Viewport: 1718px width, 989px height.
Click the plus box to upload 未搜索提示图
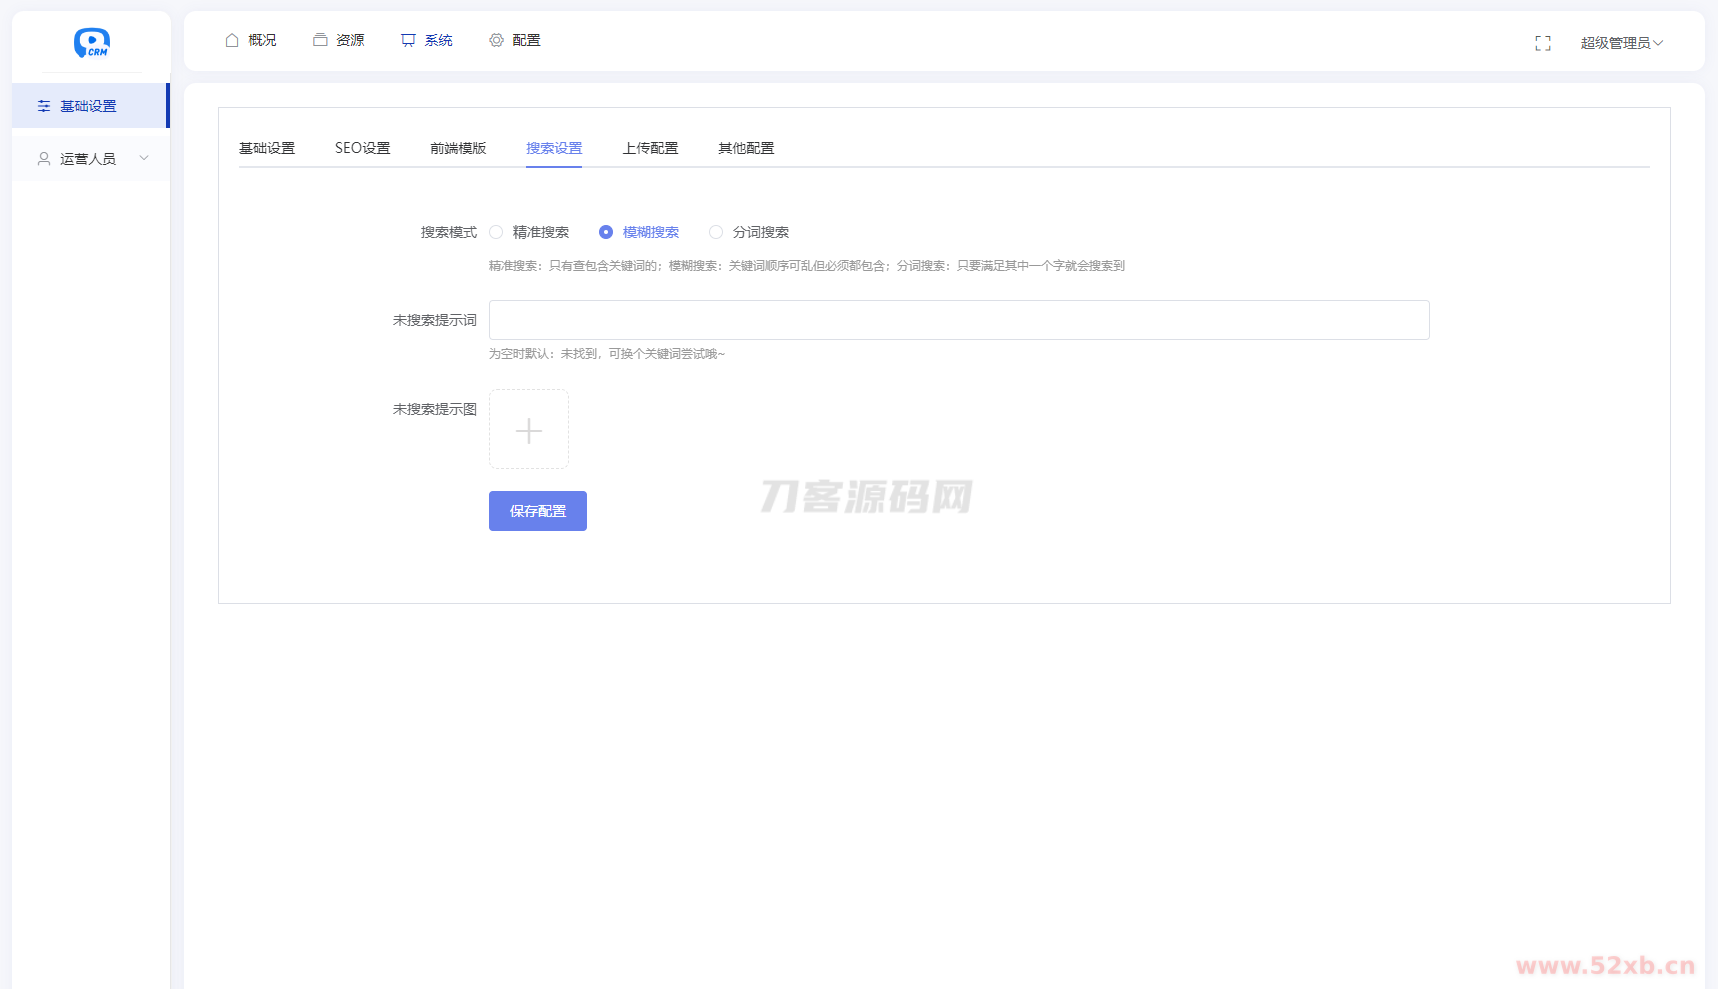tap(529, 430)
